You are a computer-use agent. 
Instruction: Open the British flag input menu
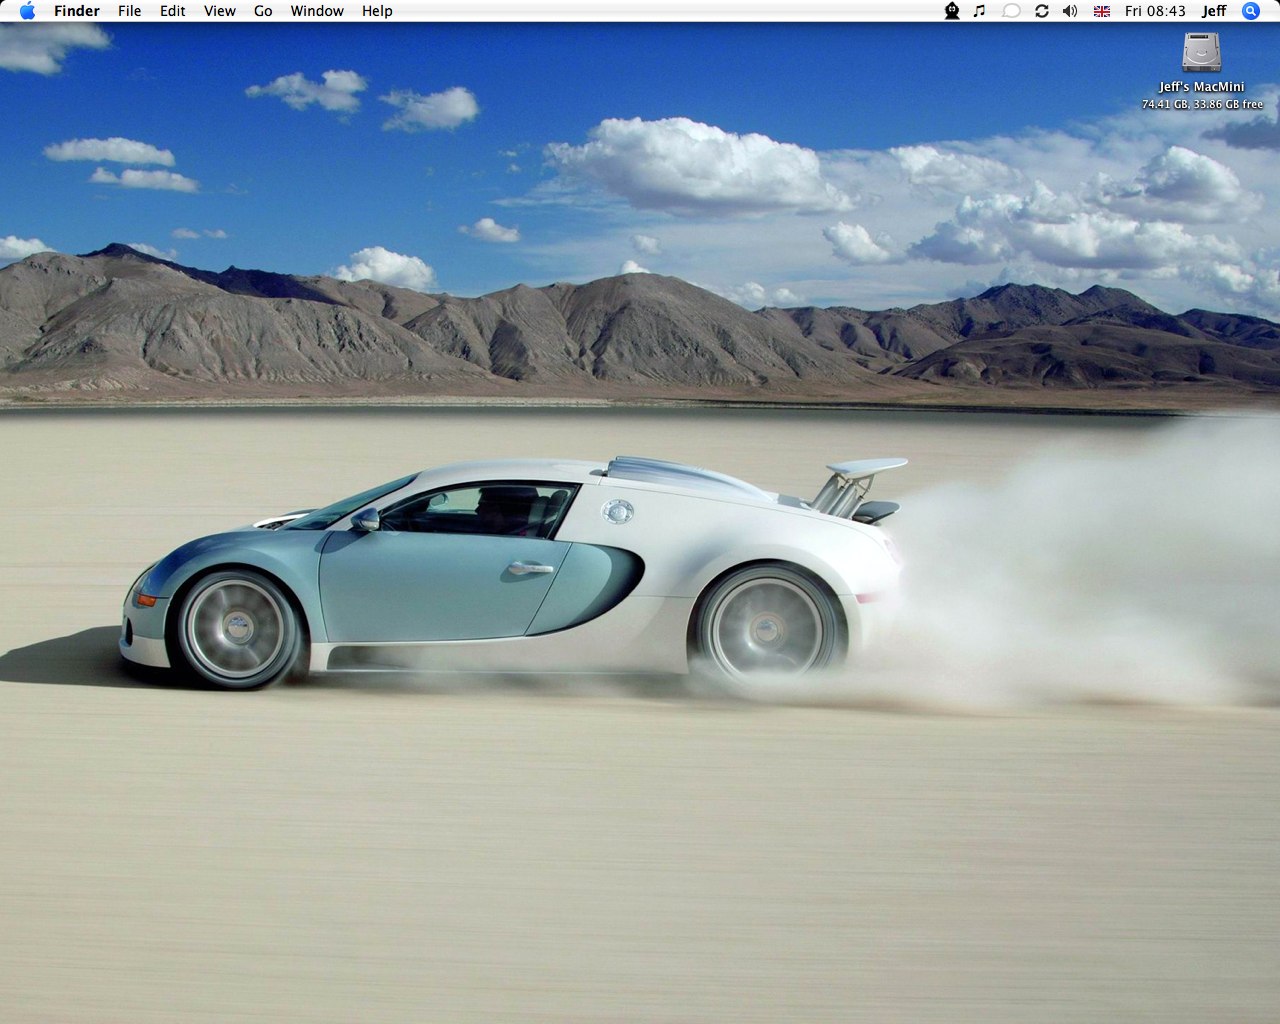coord(1102,11)
